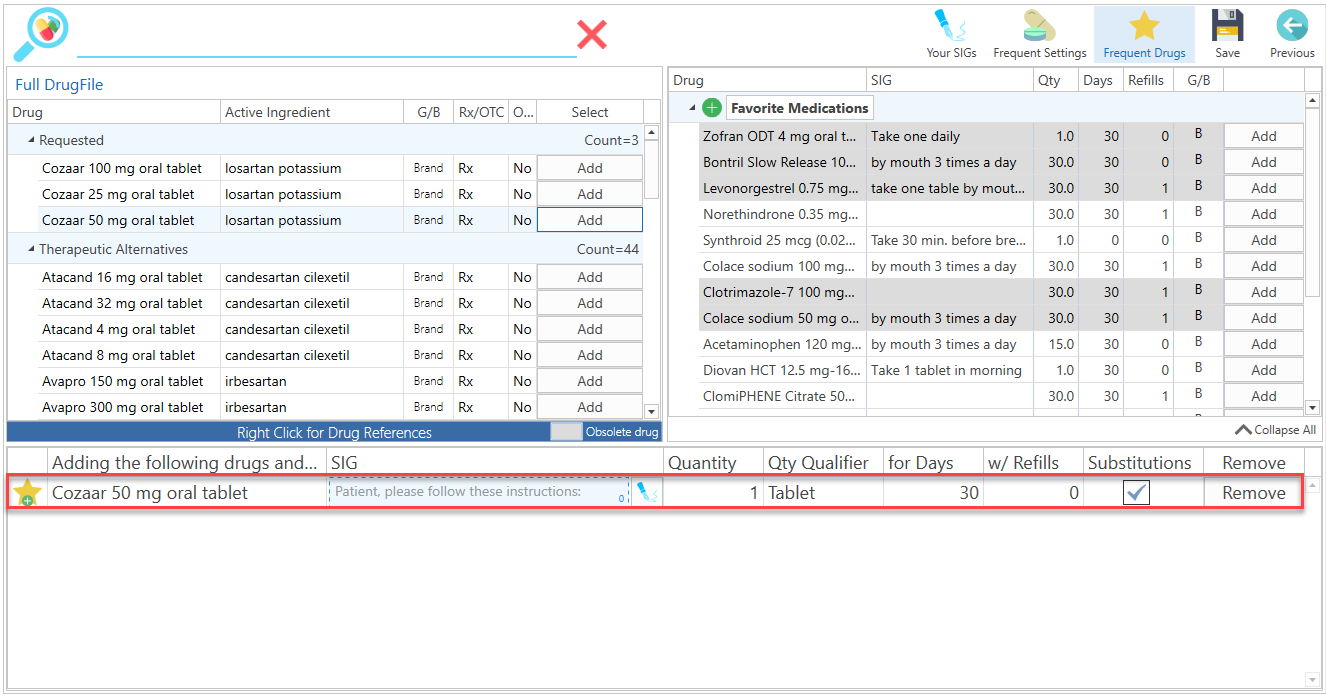Add favorite Norethindrone 0.35 mg
1327x696 pixels.
(1264, 214)
